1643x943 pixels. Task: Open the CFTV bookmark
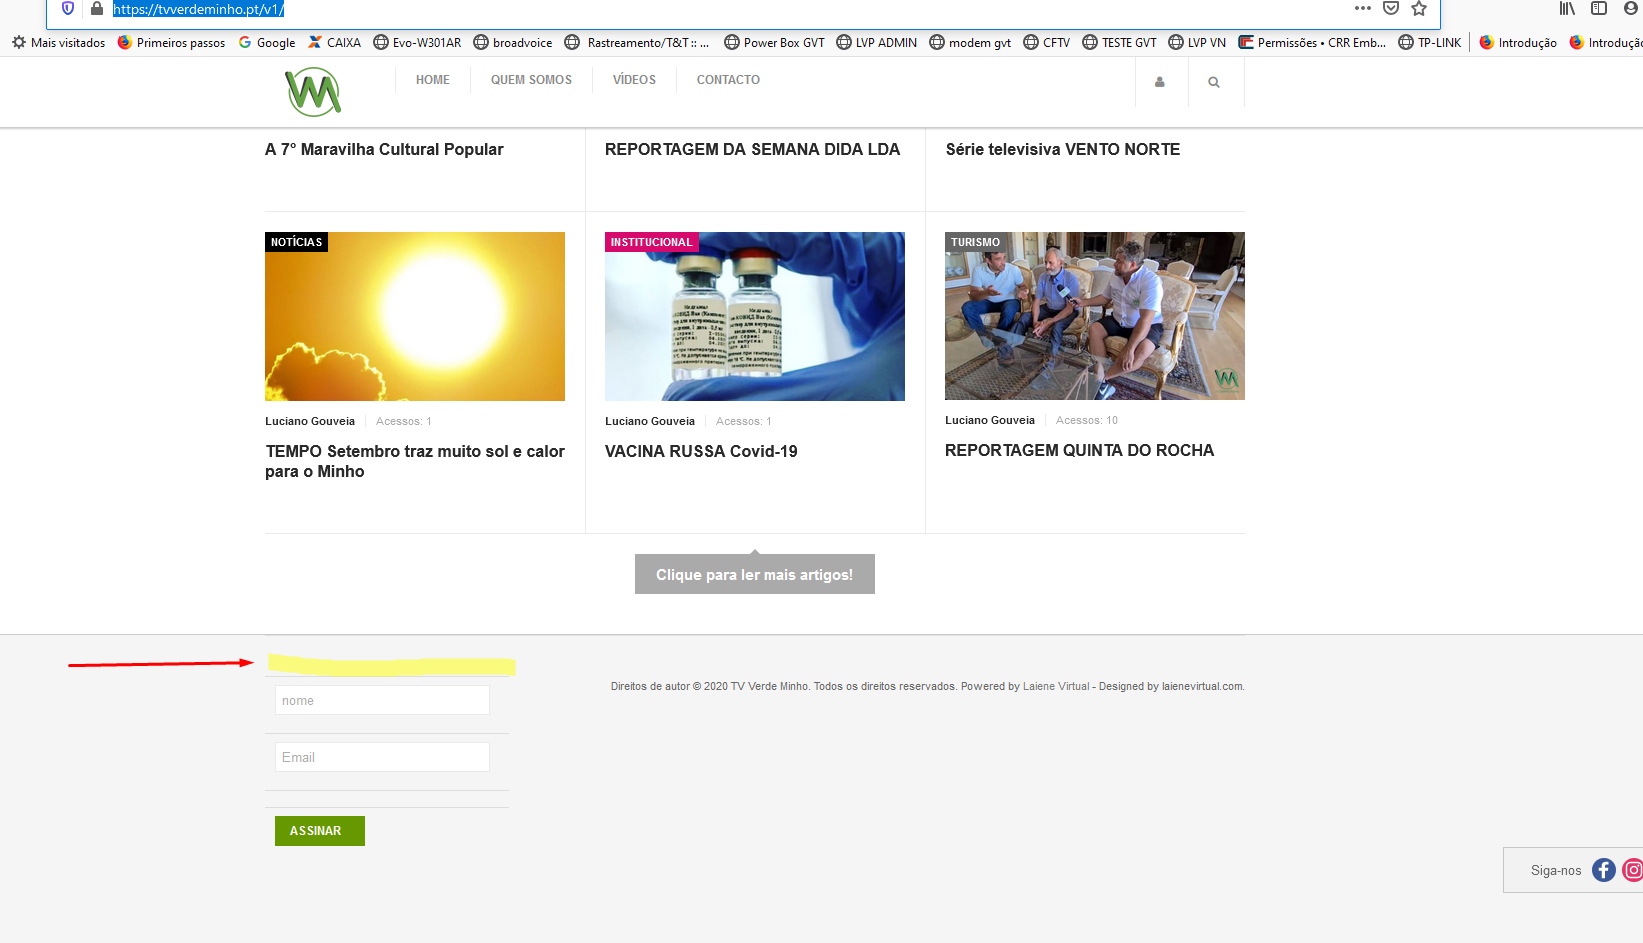click(x=1046, y=43)
